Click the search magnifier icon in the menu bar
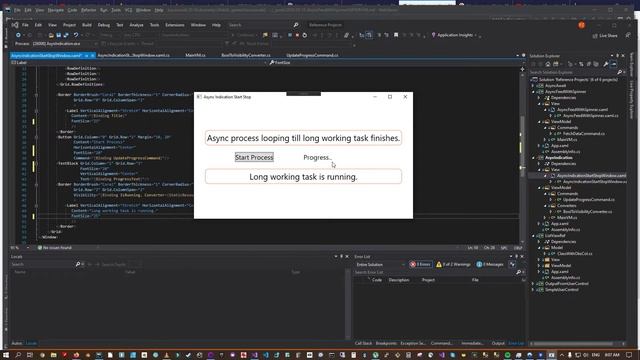The width and height of the screenshot is (640, 360). tap(296, 25)
